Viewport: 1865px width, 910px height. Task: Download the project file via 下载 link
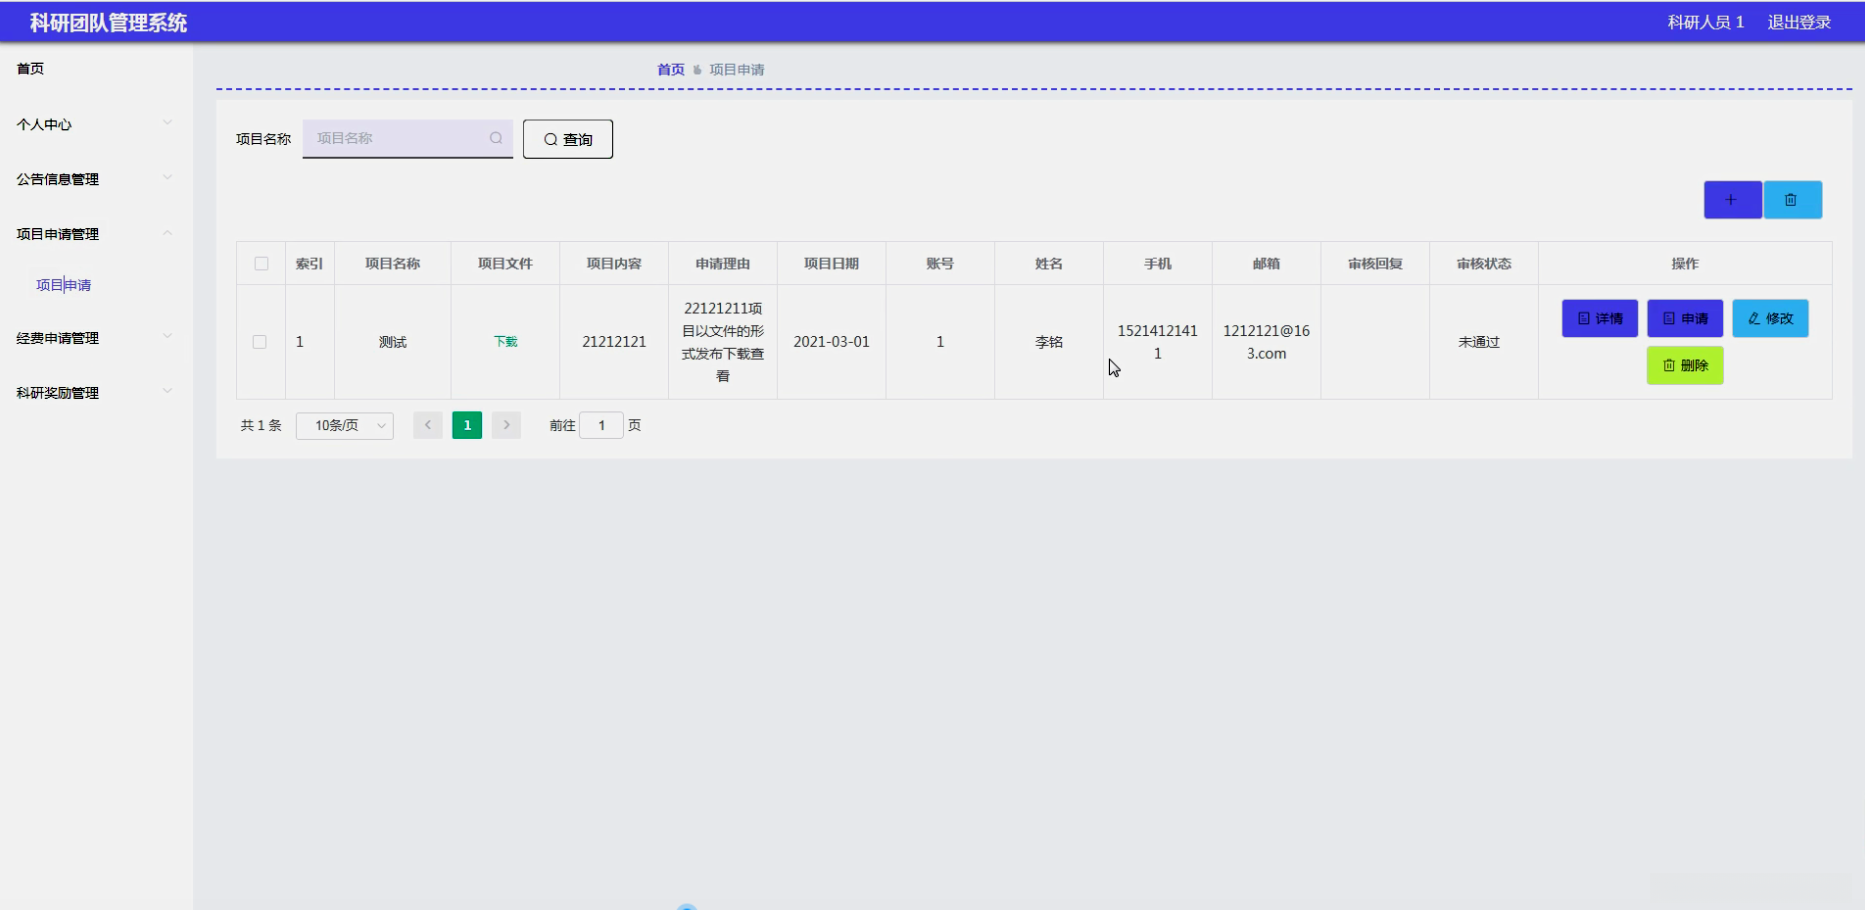[x=505, y=342]
